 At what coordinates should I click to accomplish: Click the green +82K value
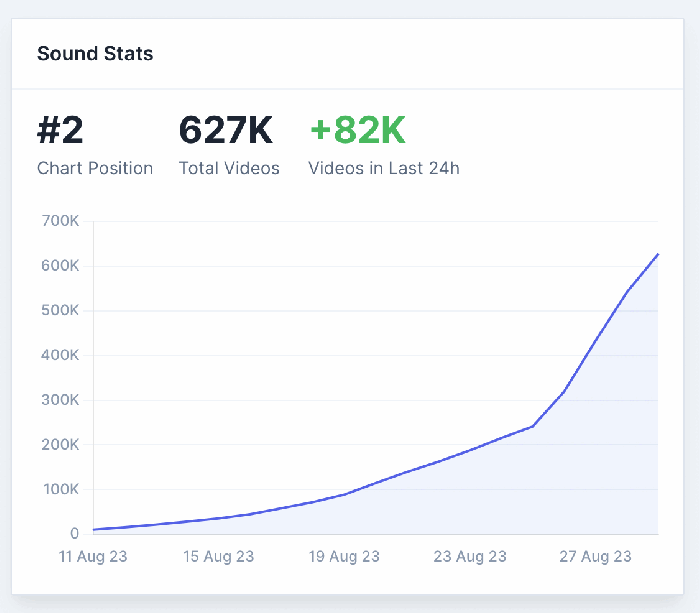357,131
